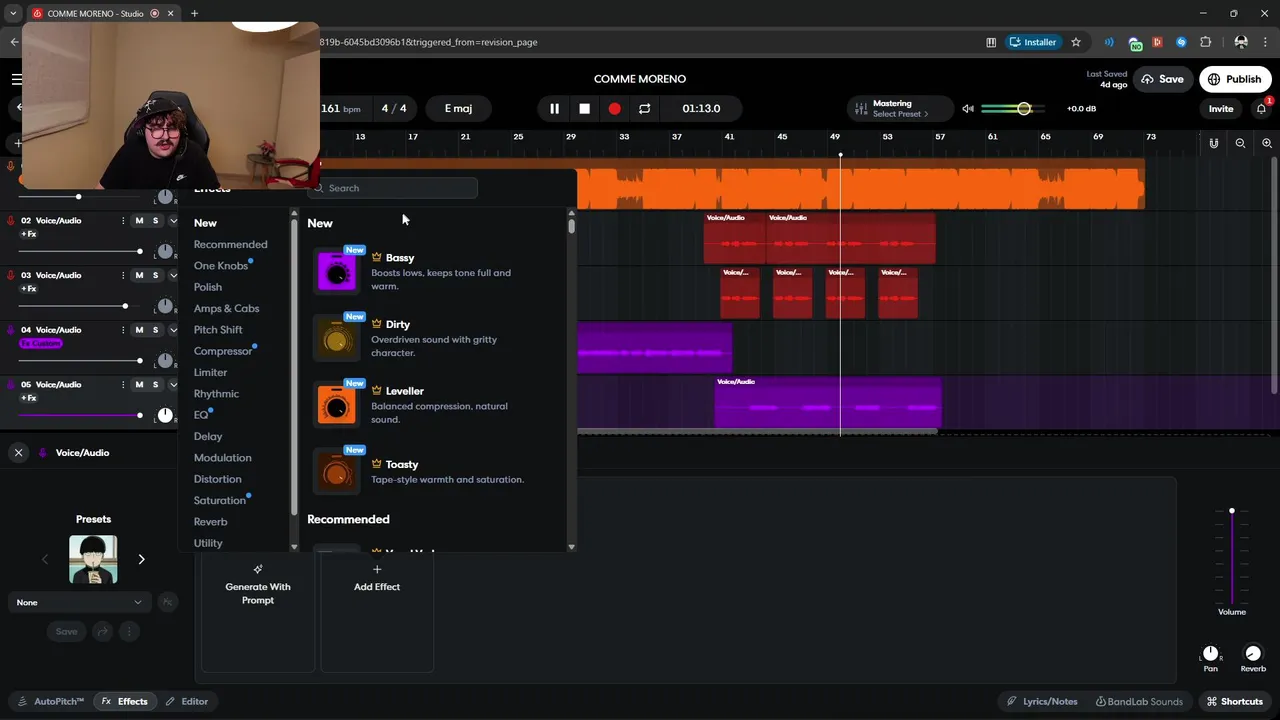This screenshot has width=1280, height=720.
Task: Click the Invite button
Action: [x=1221, y=108]
